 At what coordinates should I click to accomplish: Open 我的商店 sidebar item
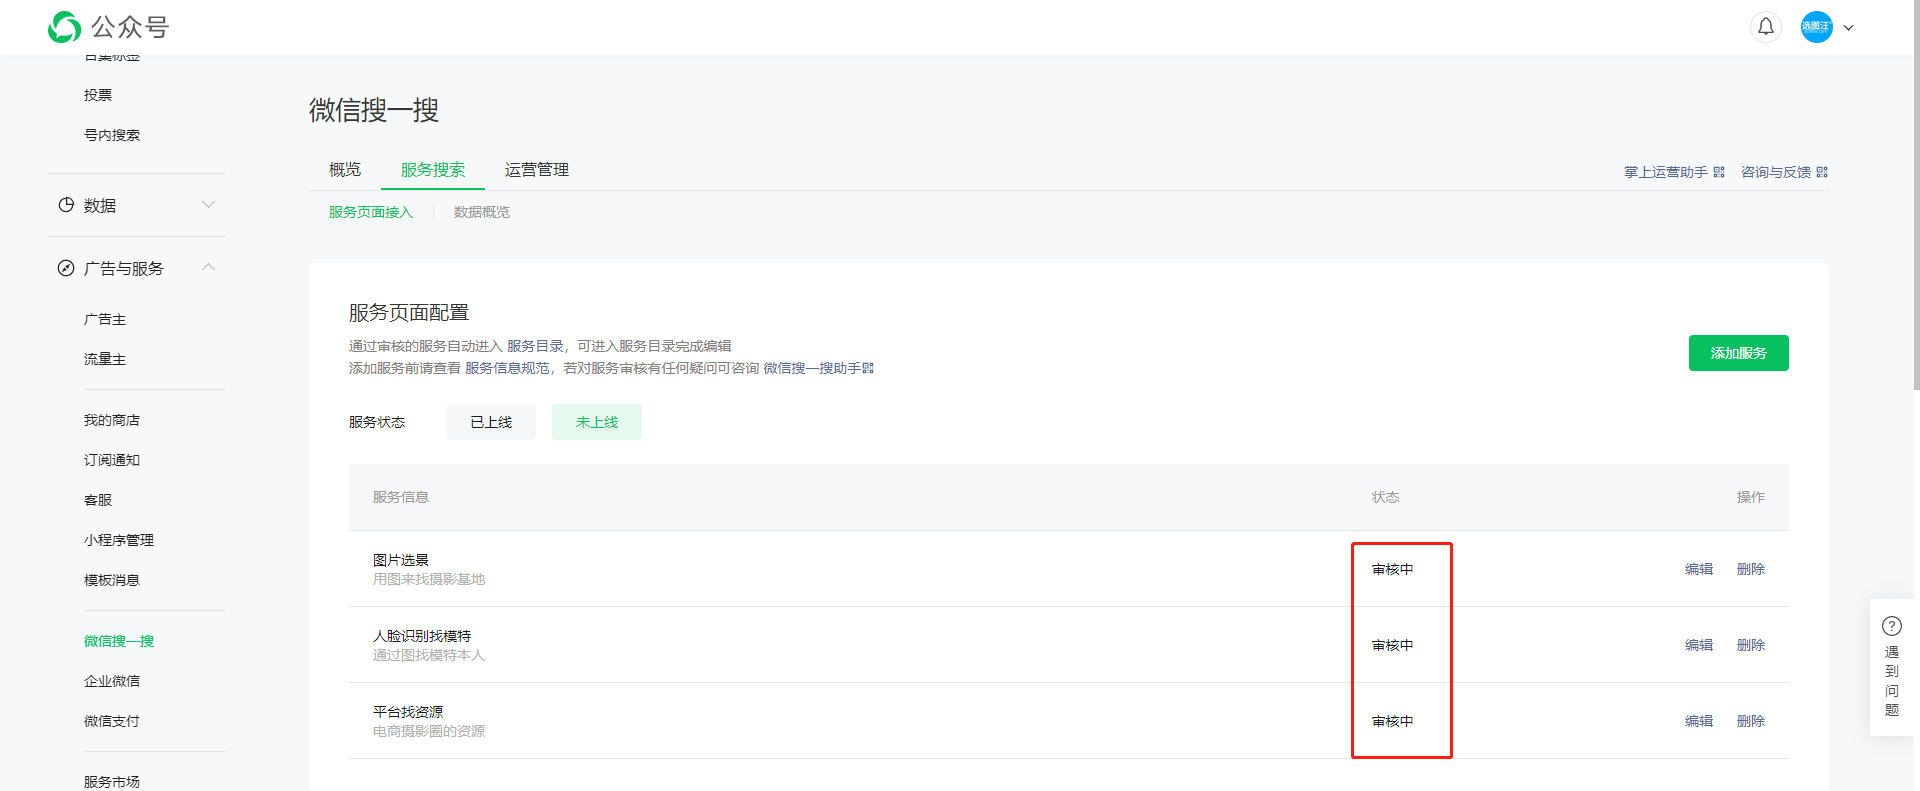pyautogui.click(x=112, y=420)
